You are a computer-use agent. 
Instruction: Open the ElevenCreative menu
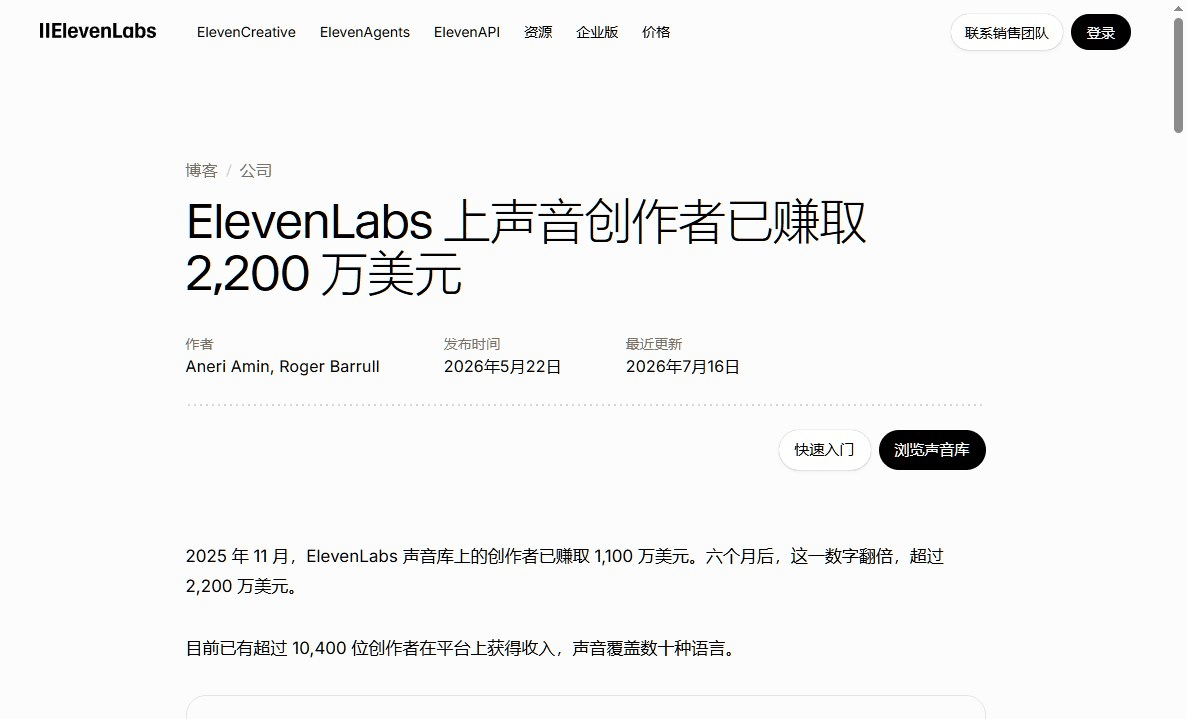point(246,33)
